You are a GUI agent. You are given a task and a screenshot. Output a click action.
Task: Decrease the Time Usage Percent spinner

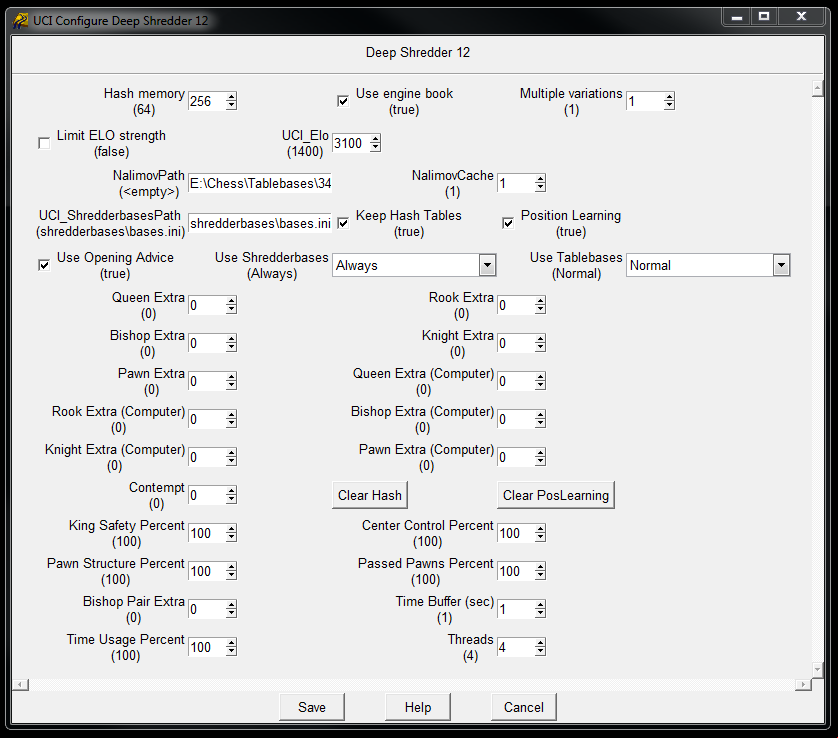point(231,651)
